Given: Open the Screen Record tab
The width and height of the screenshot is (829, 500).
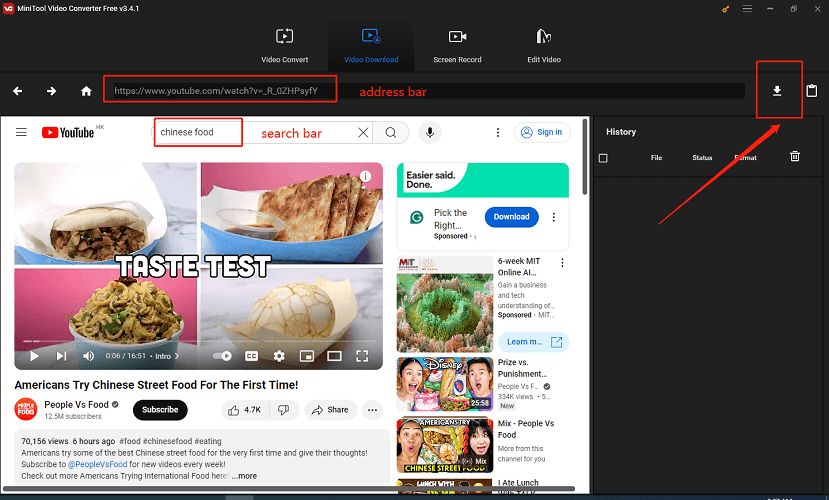Looking at the screenshot, I should (457, 46).
